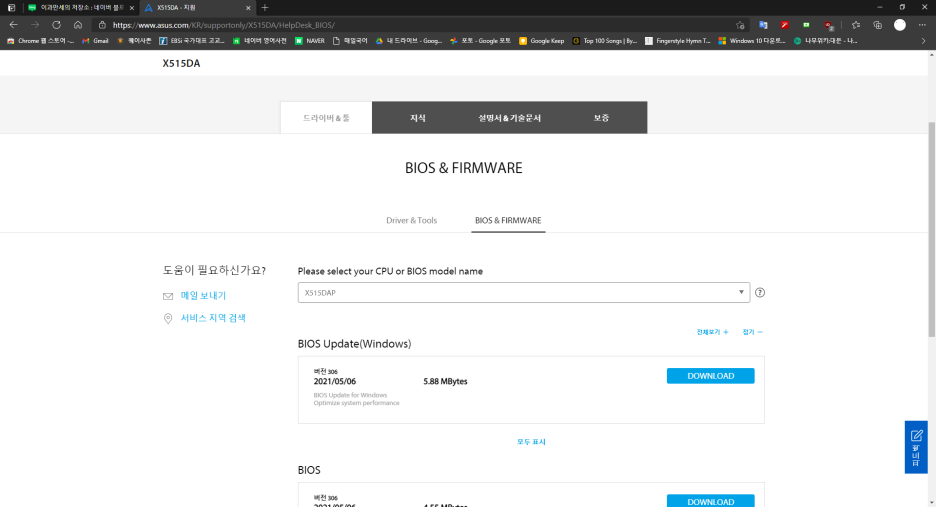Switch to Driver & Tools sub-tab

(411, 220)
